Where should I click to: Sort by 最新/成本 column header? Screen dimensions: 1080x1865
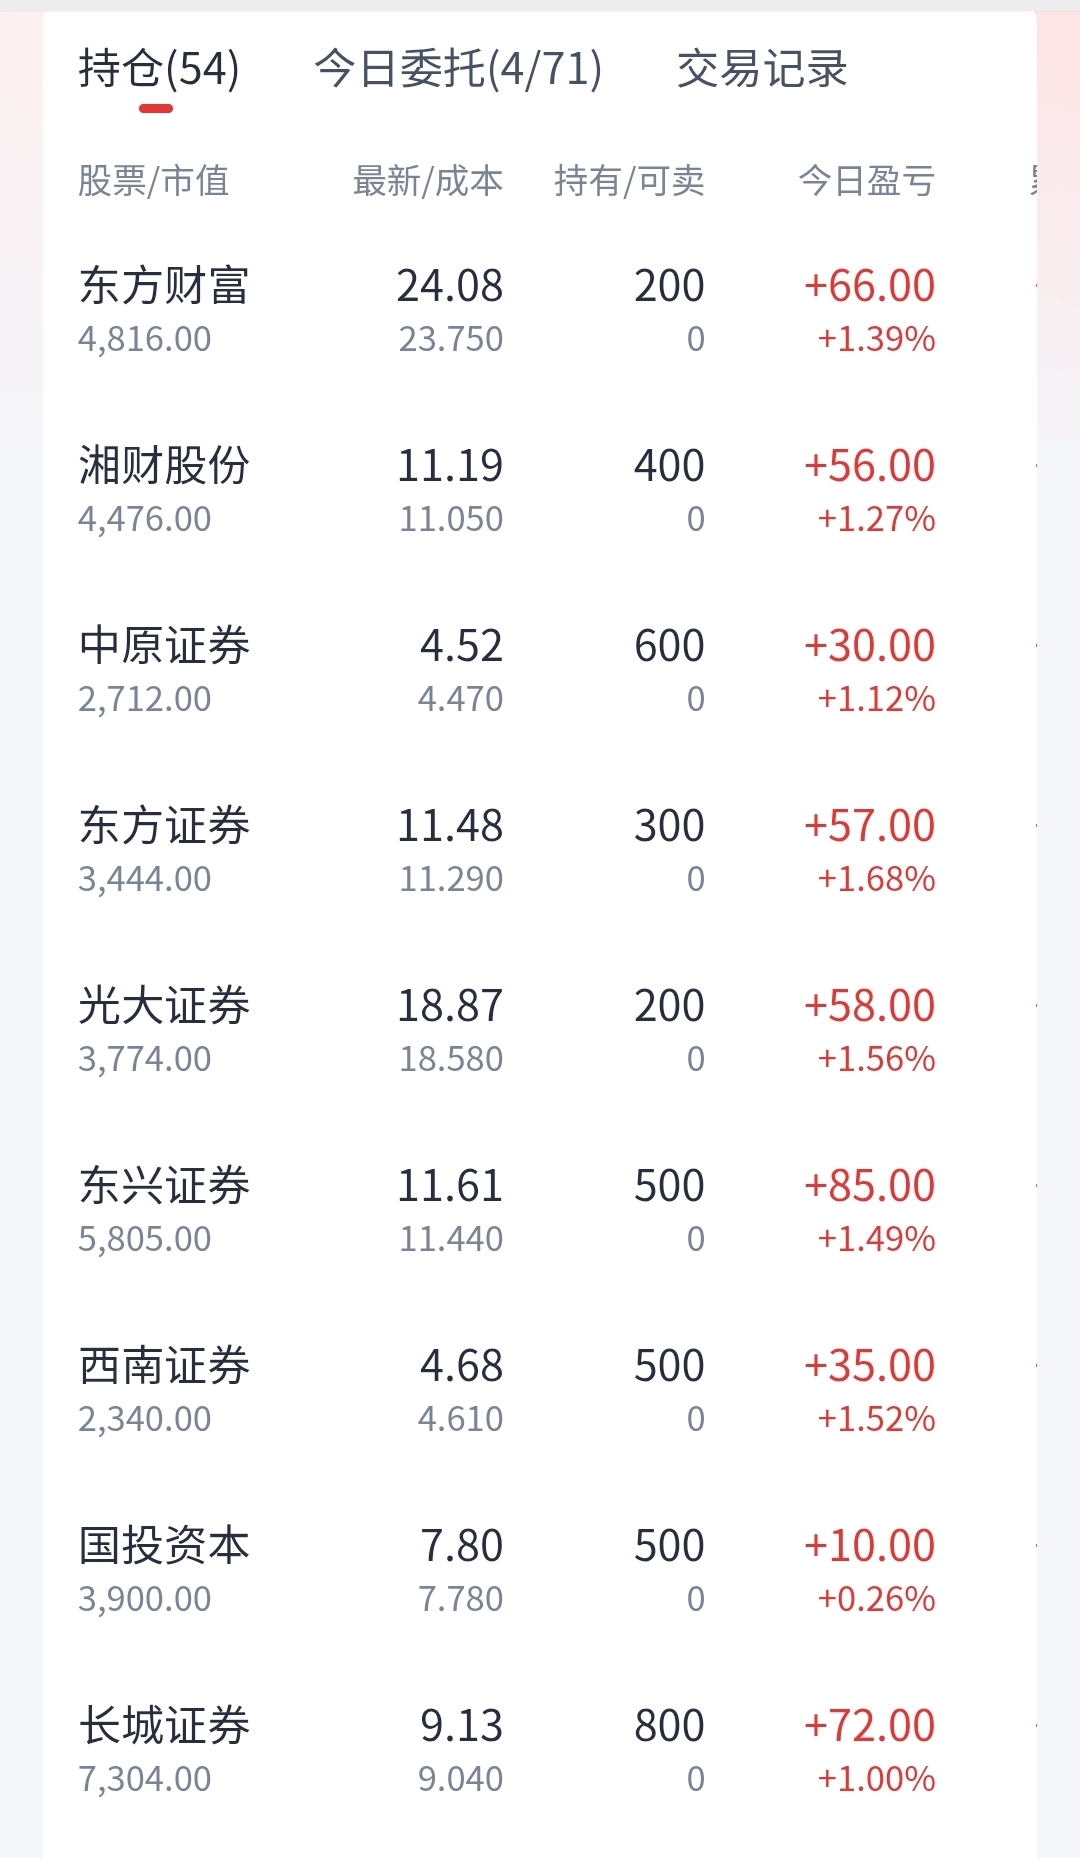(427, 181)
